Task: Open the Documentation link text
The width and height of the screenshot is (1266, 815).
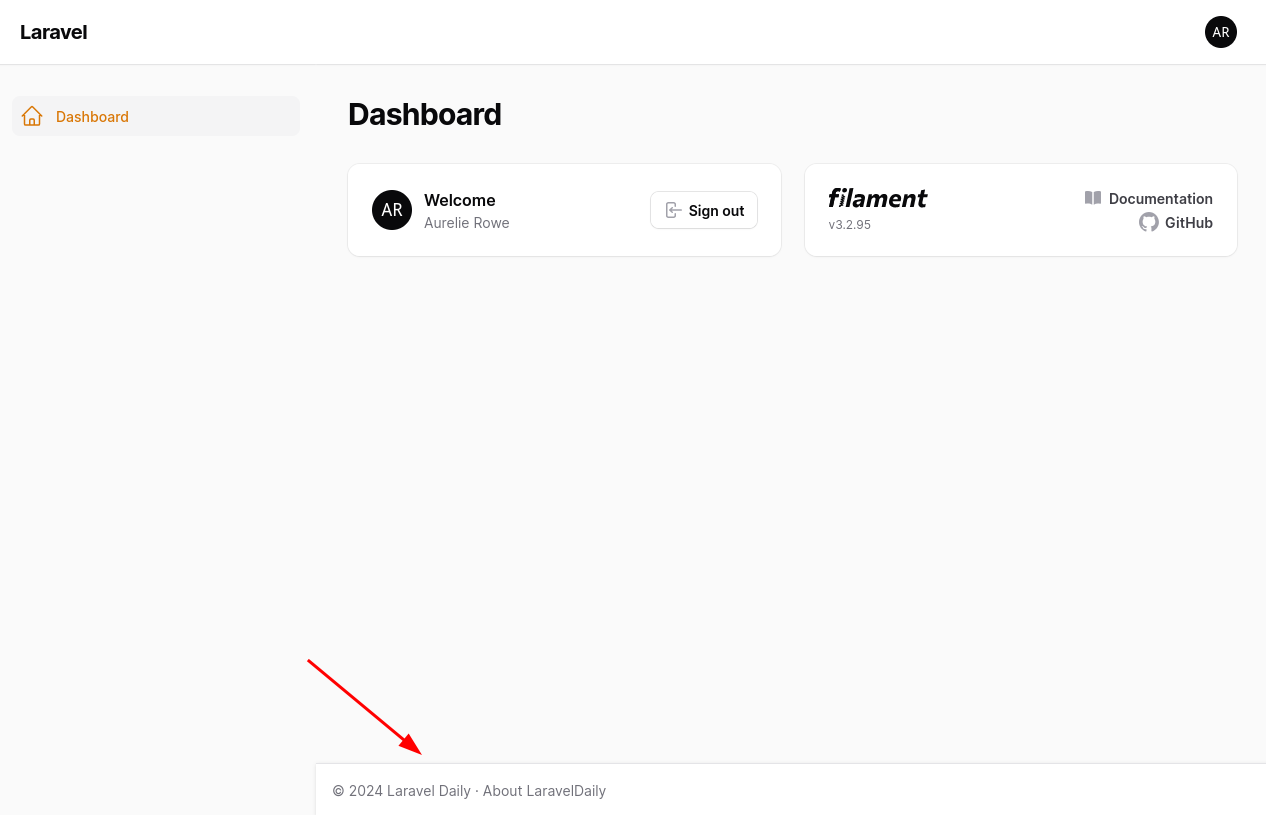Action: click(x=1160, y=198)
